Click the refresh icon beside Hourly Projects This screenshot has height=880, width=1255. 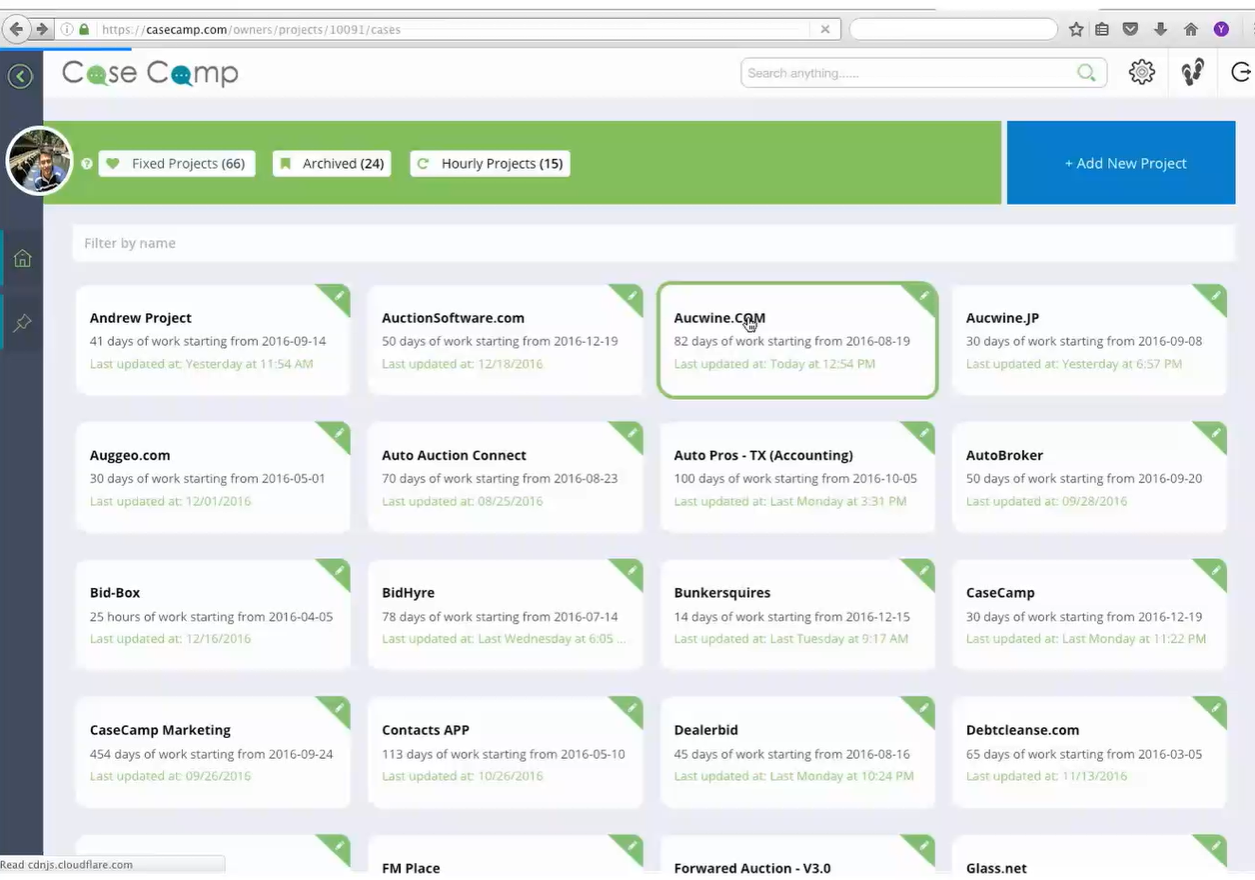coord(423,163)
